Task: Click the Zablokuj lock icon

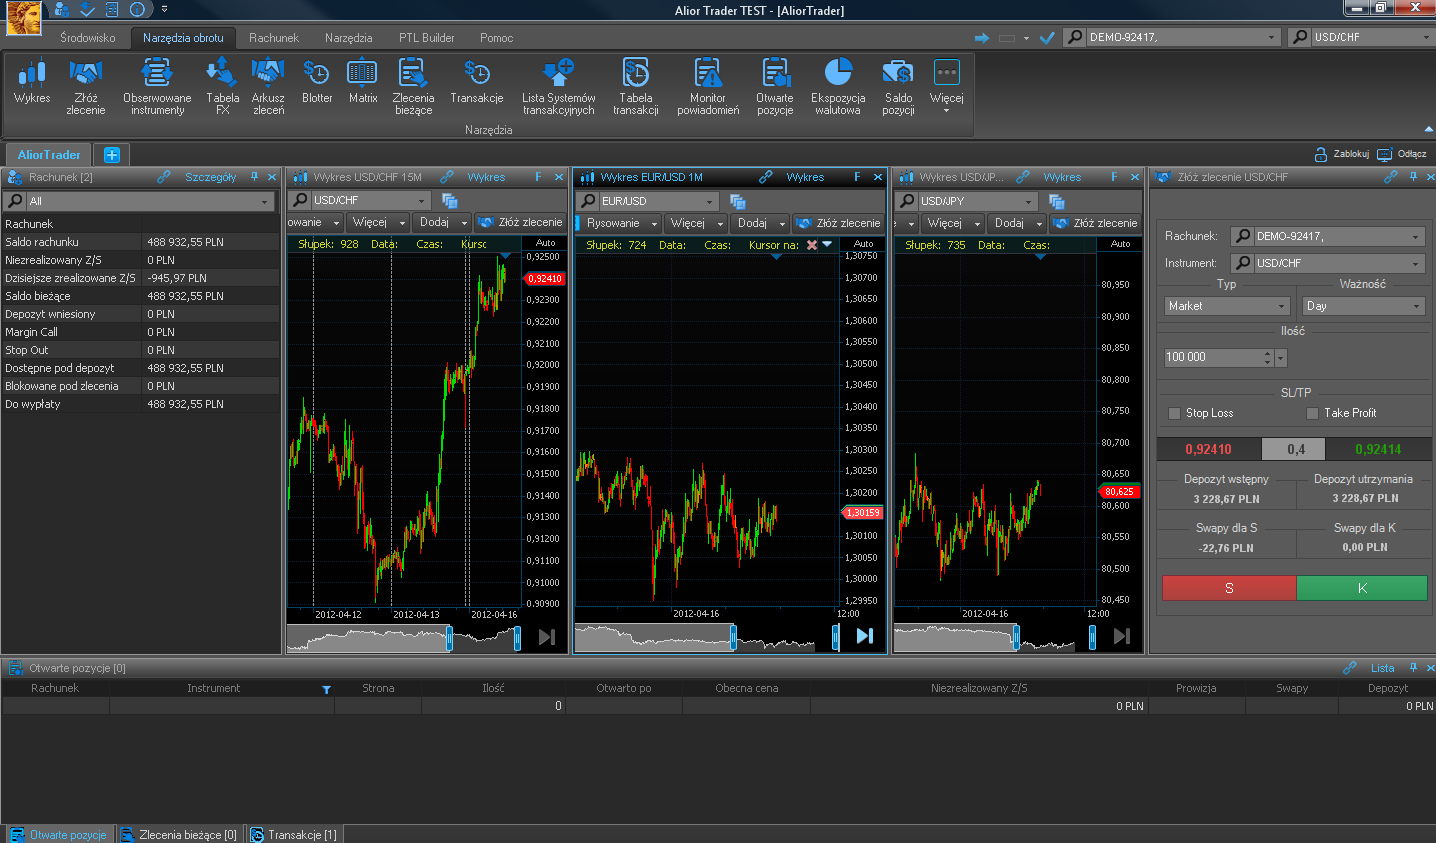Action: (1320, 154)
